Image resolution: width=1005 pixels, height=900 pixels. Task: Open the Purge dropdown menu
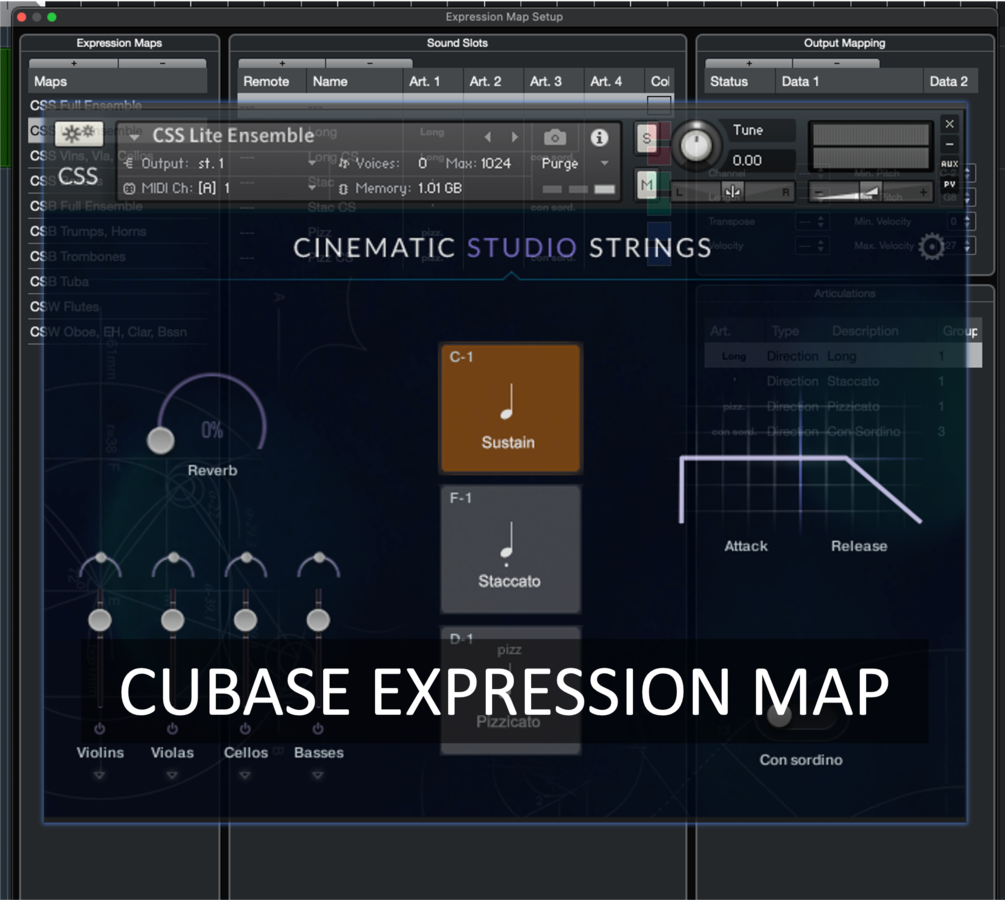coord(602,163)
